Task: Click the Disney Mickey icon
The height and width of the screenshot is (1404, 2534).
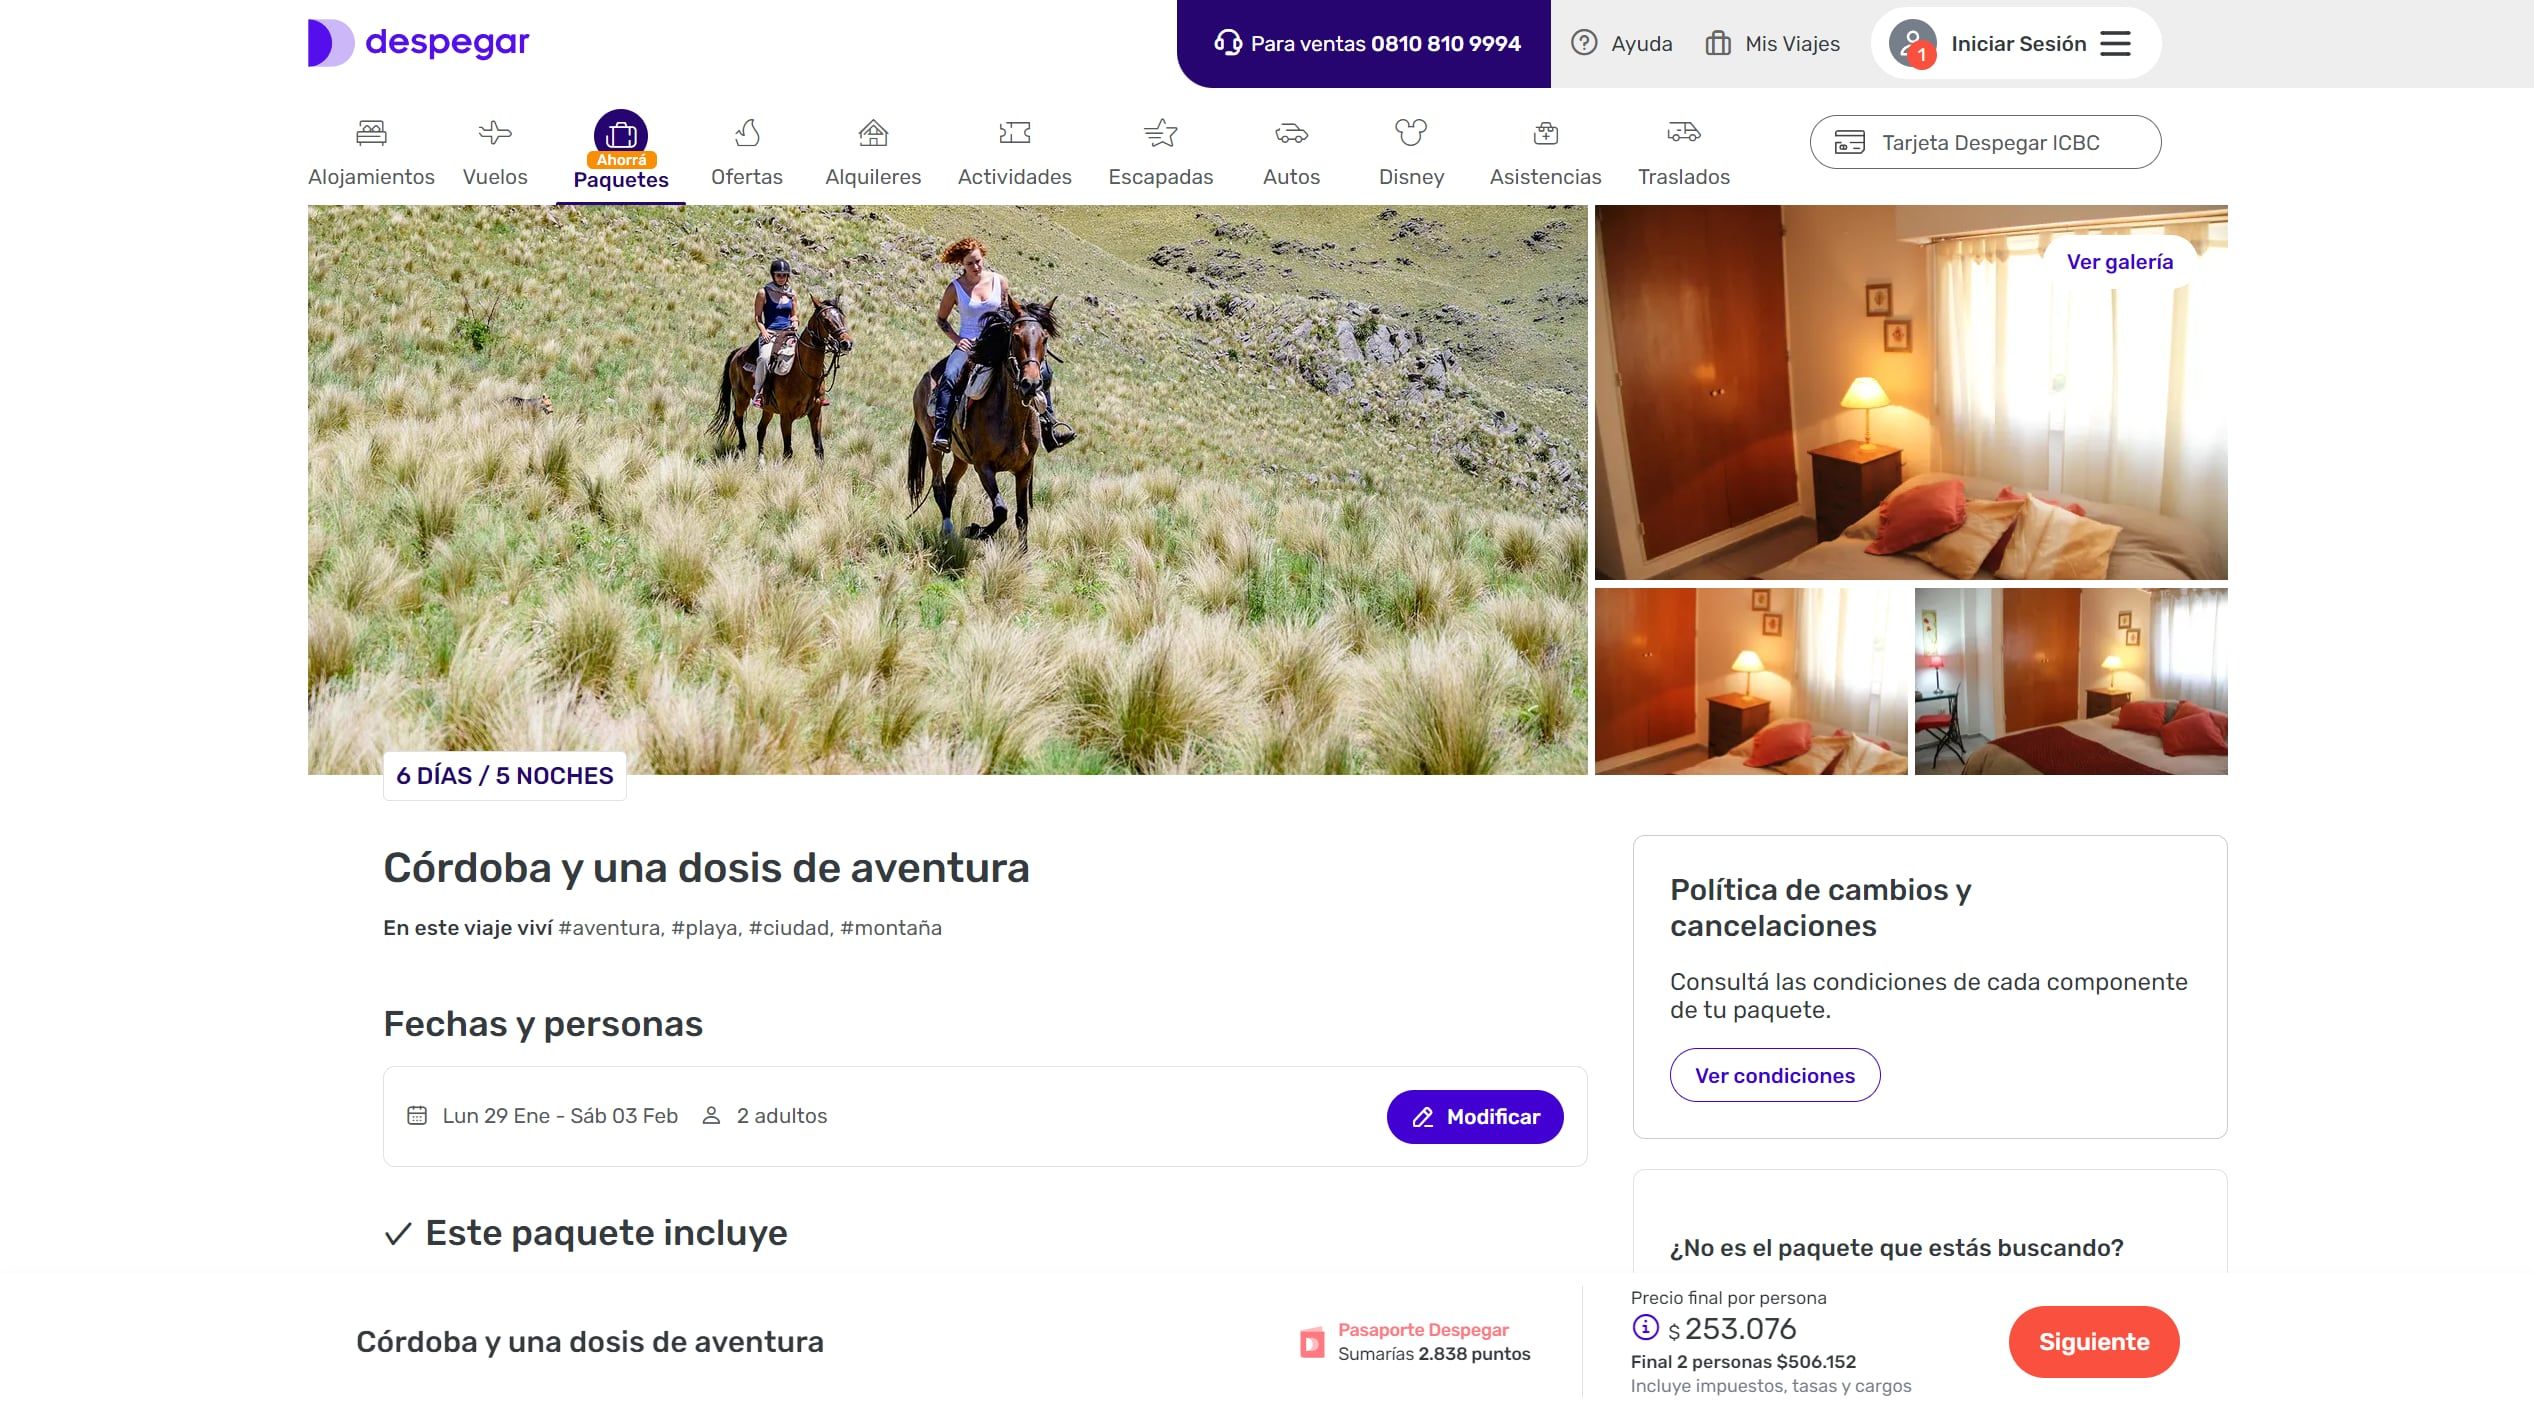Action: (x=1410, y=132)
